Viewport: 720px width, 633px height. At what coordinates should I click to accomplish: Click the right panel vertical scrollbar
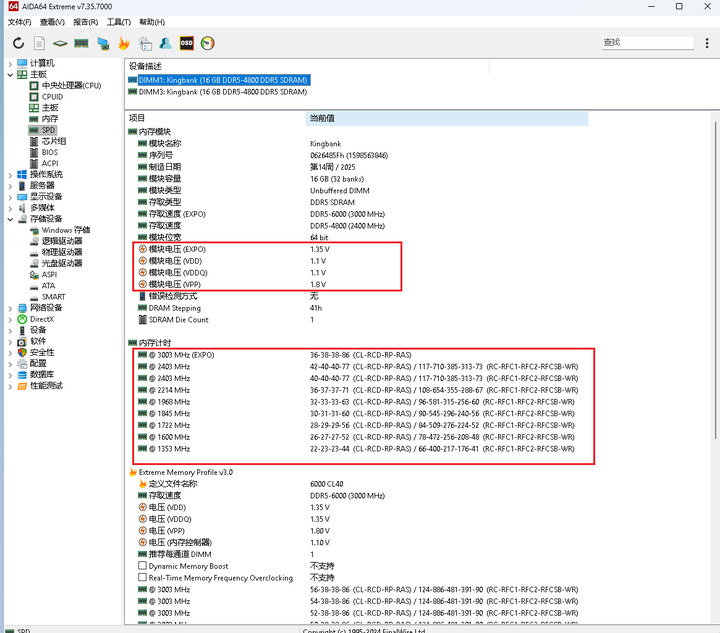[715, 280]
